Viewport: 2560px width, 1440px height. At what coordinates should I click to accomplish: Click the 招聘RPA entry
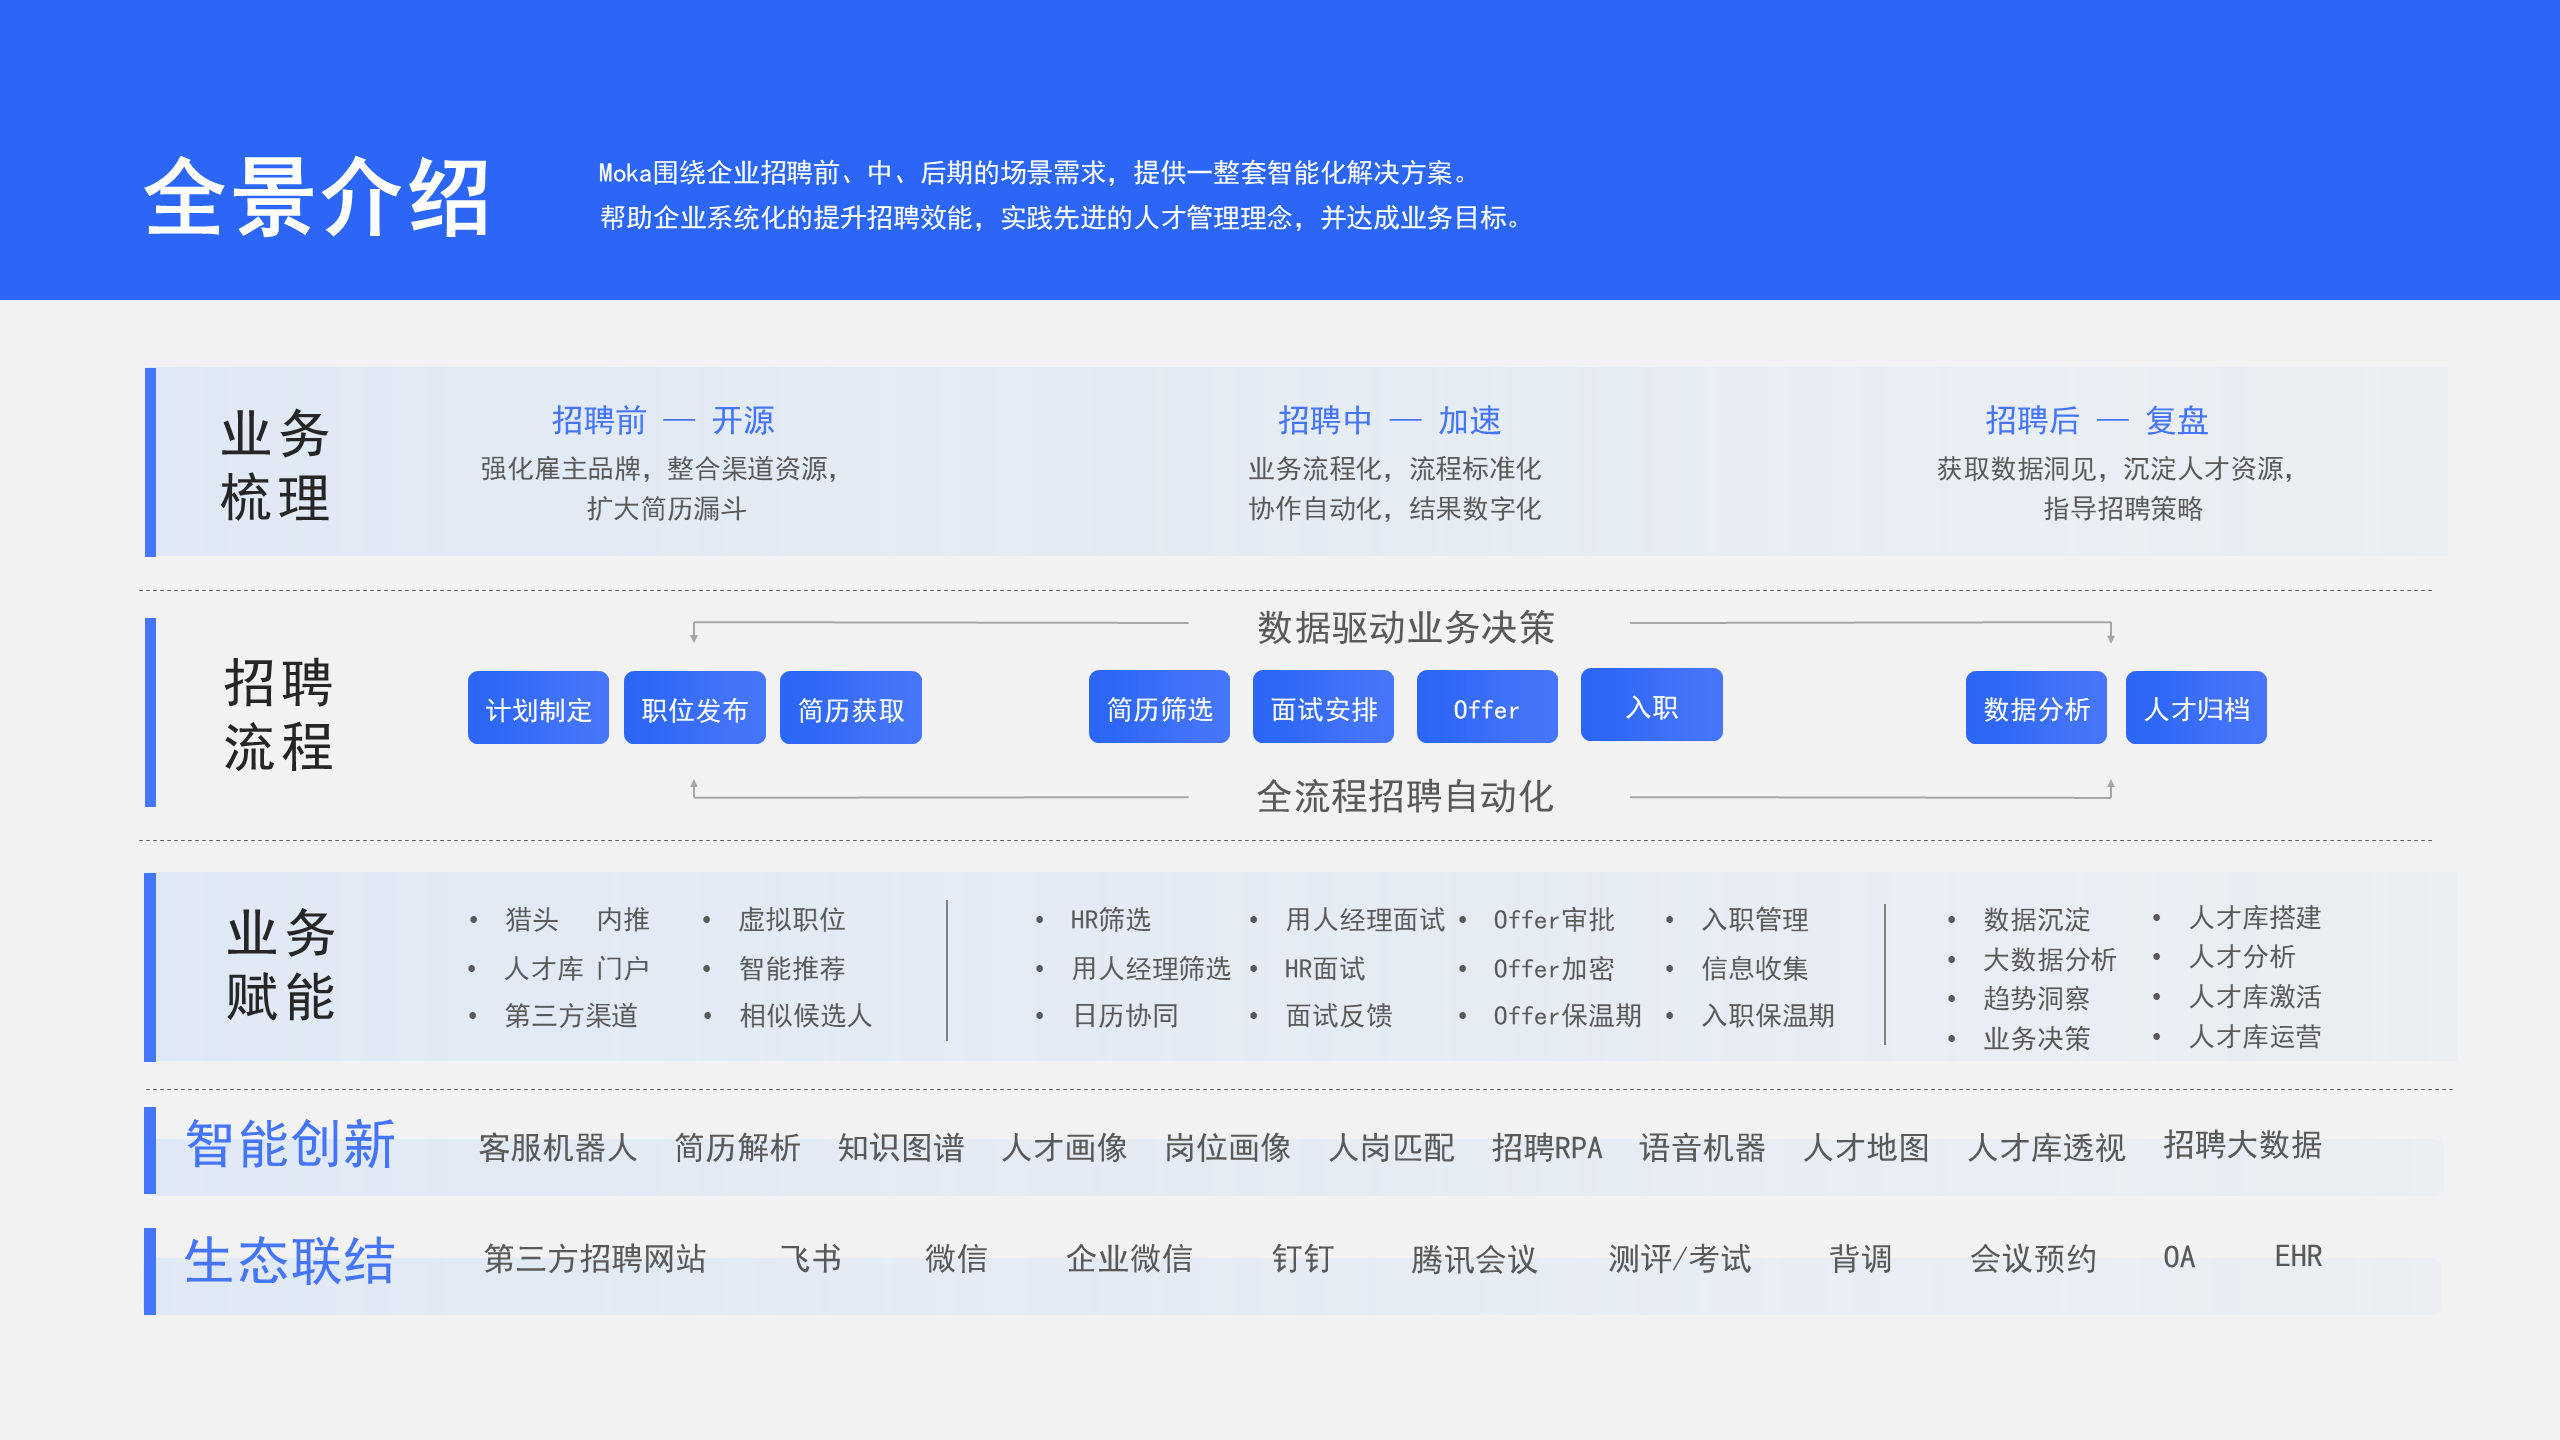1547,1147
